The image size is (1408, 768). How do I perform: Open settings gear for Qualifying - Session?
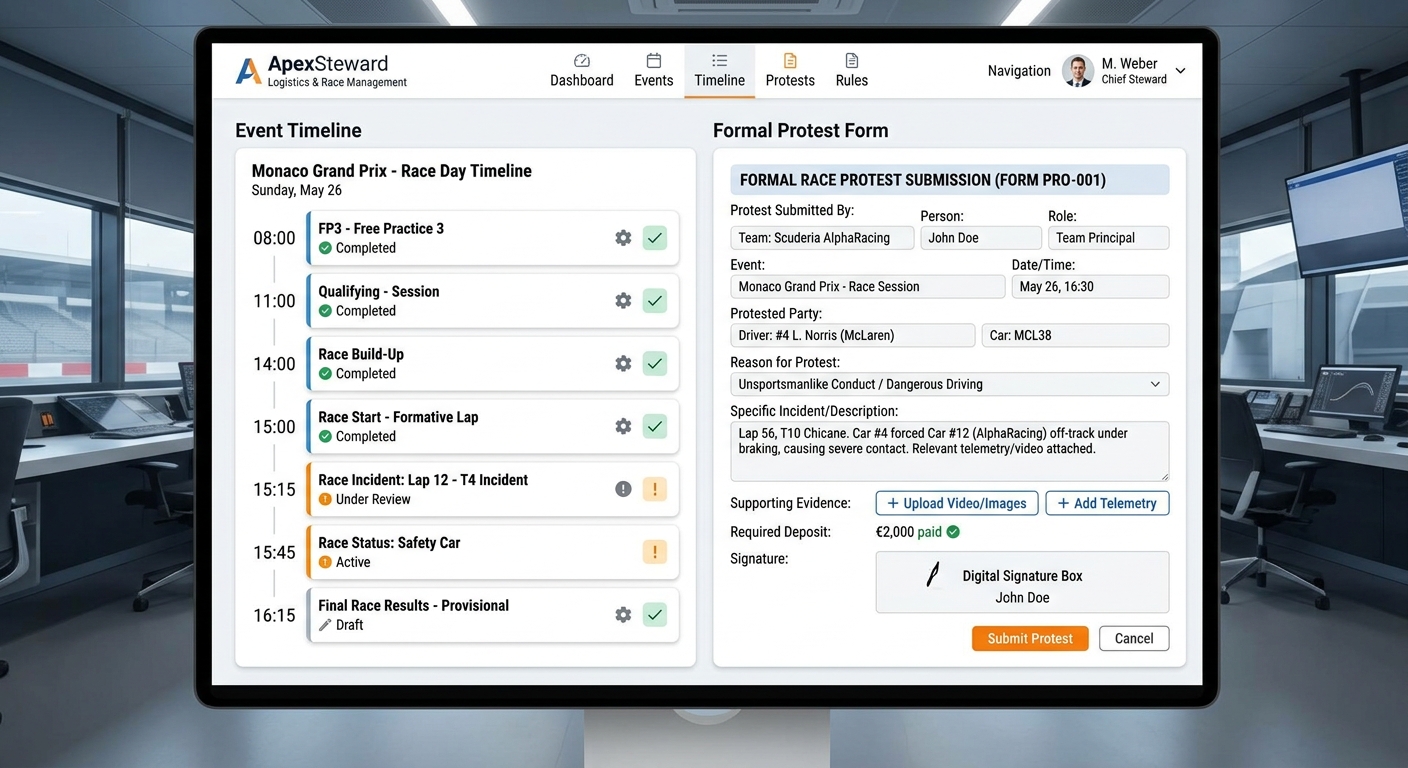pyautogui.click(x=623, y=301)
